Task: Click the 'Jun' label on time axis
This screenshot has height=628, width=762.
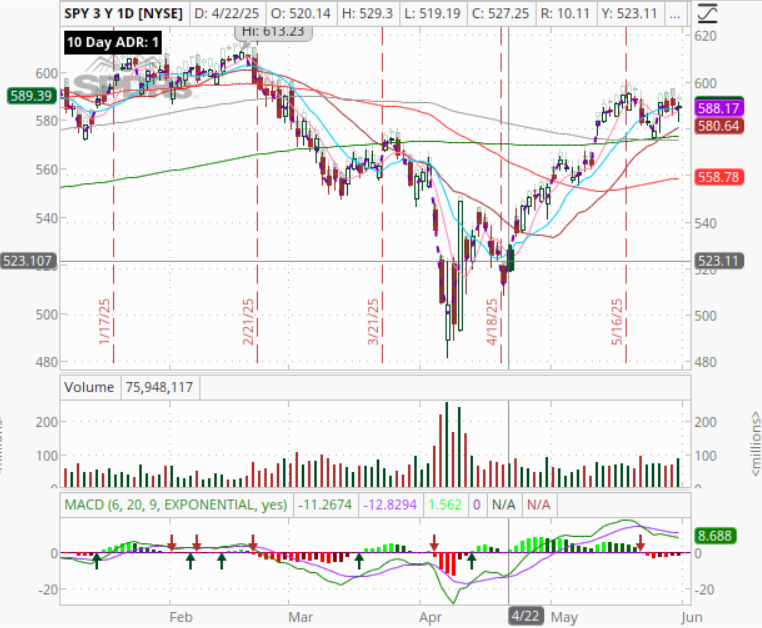Action: point(692,617)
